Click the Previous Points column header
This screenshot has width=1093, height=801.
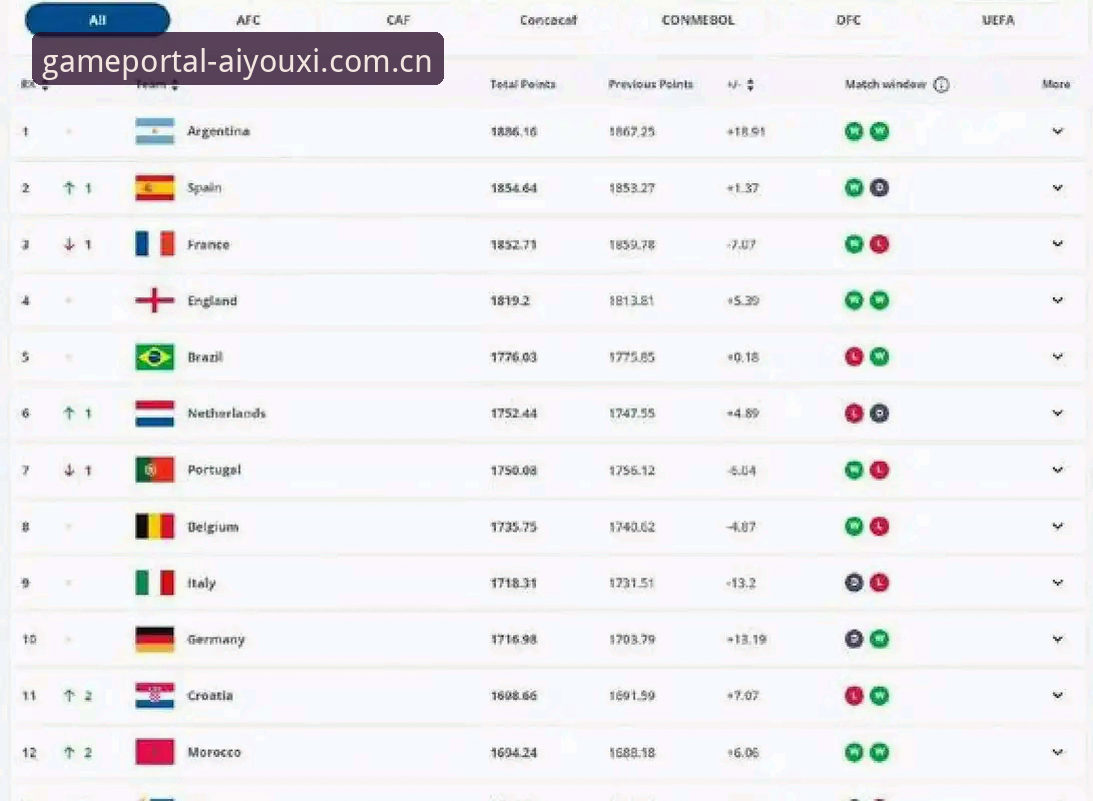650,84
